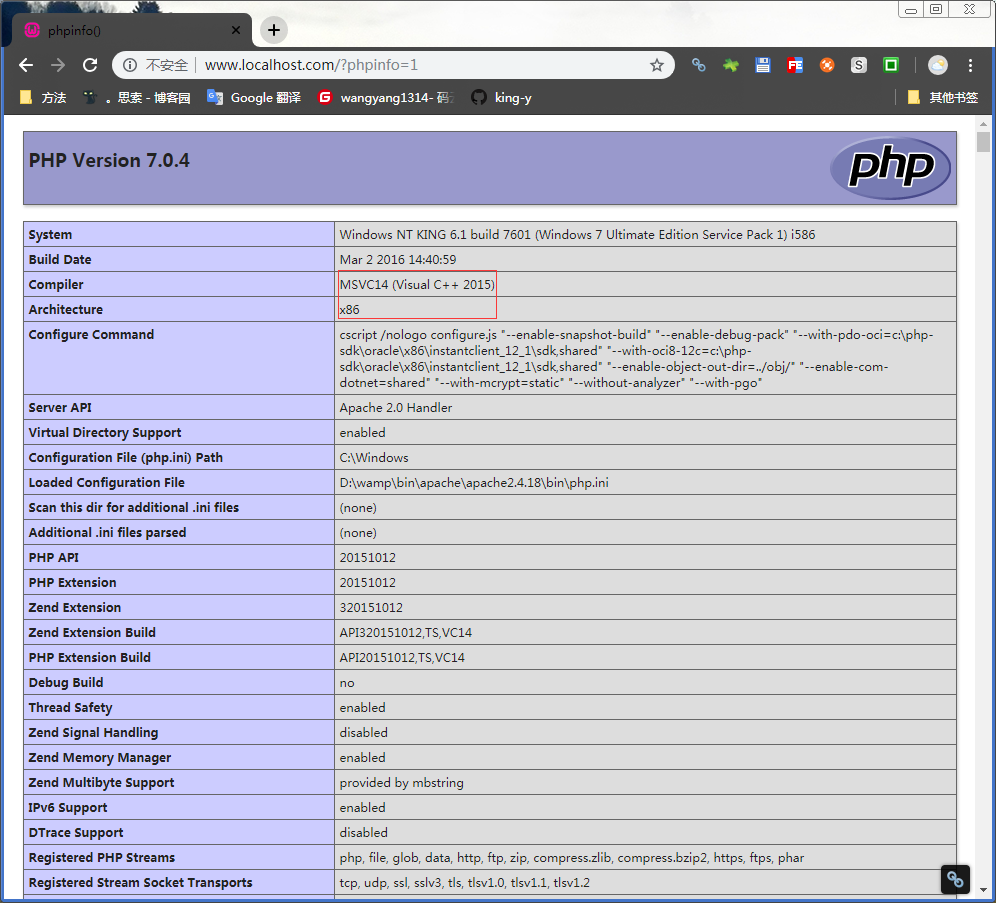Click the blue link badge at page bottom right

coord(954,879)
